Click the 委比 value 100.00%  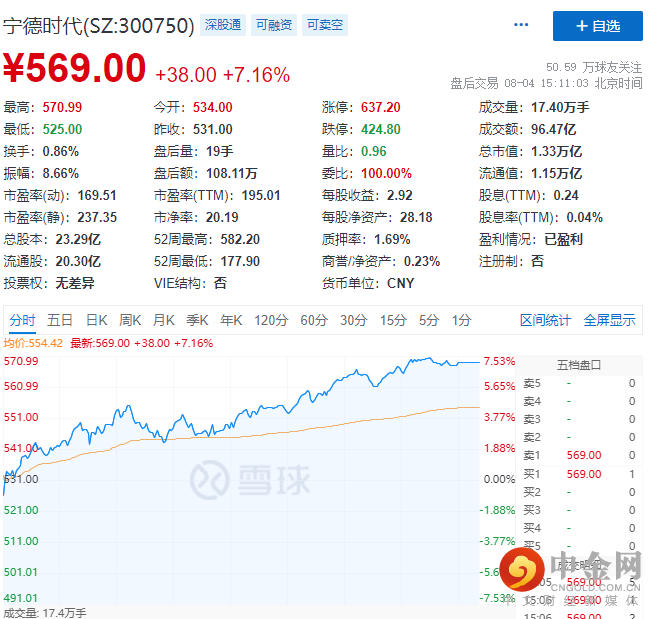(x=387, y=173)
